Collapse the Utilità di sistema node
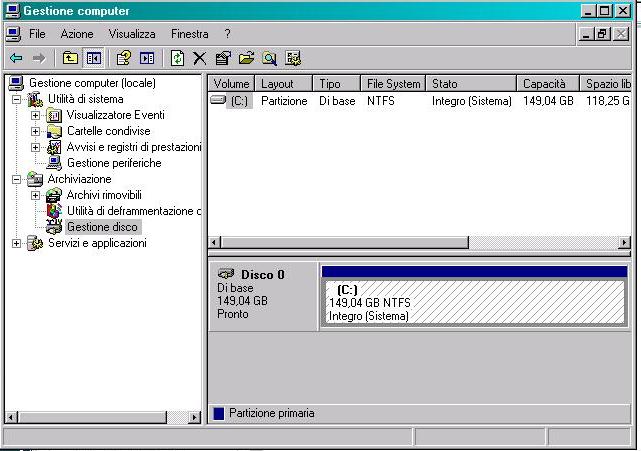This screenshot has height=451, width=641. tap(16, 99)
